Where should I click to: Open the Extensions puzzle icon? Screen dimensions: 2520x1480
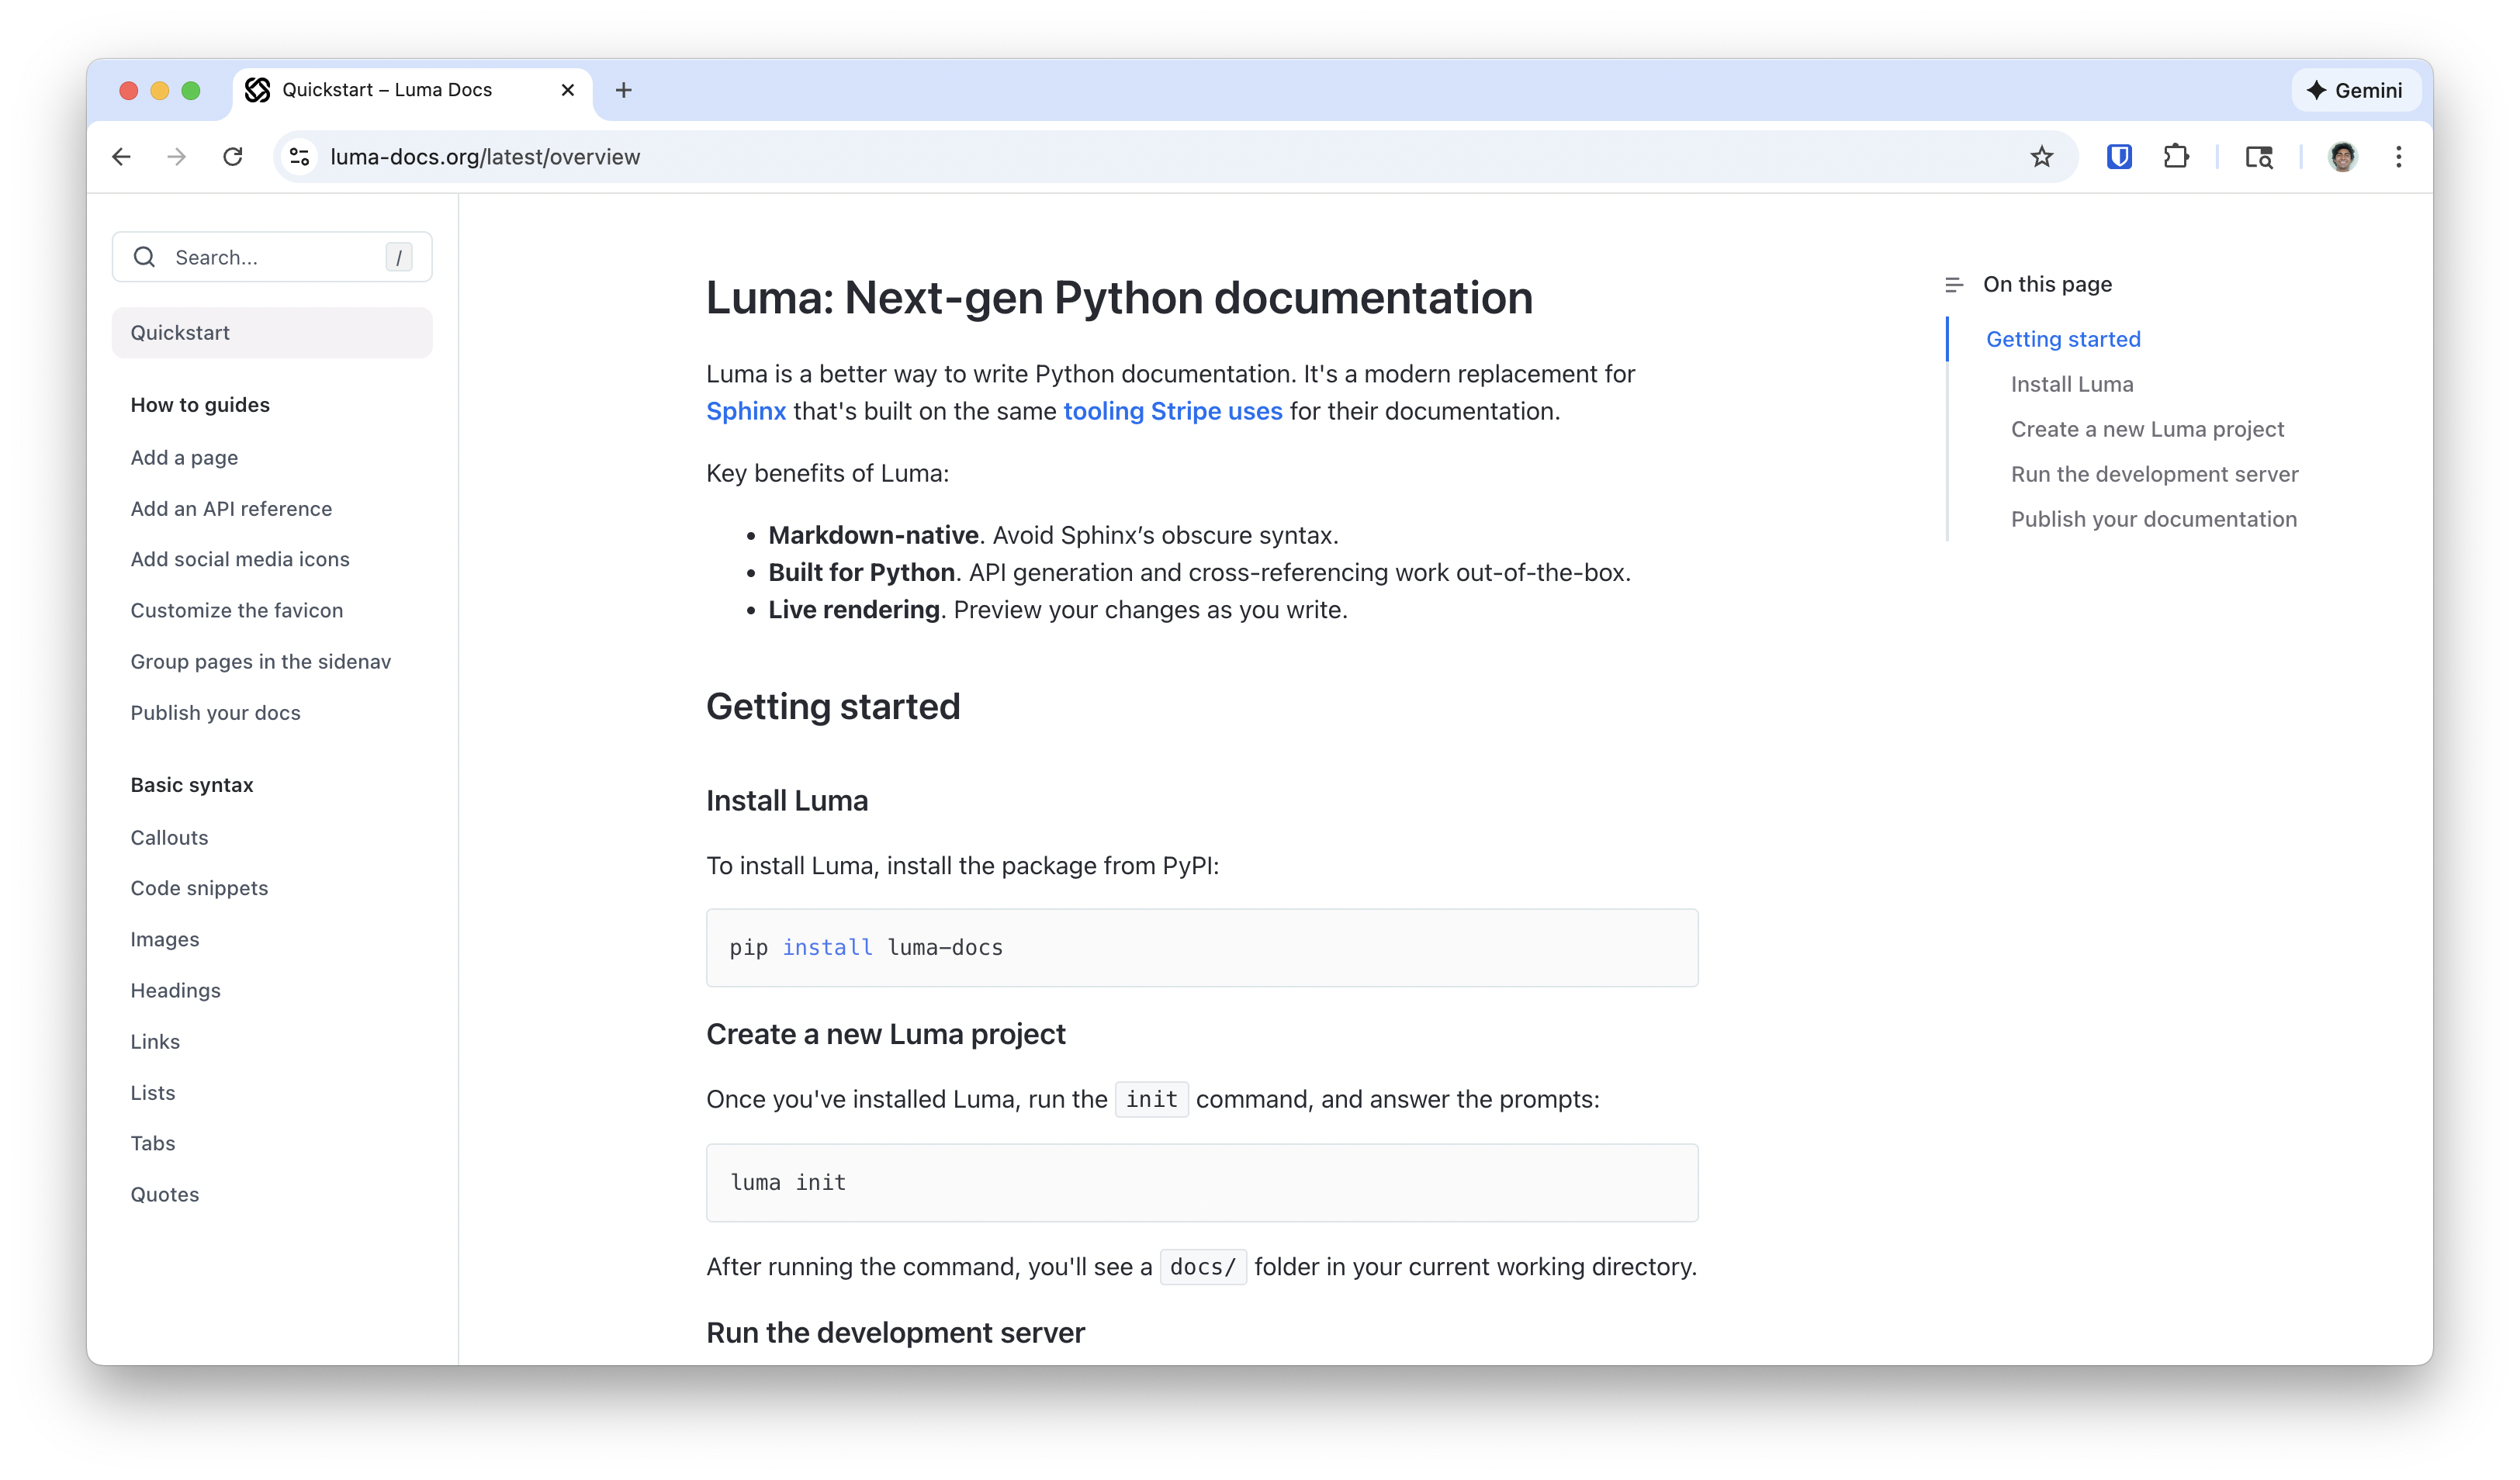[2175, 157]
